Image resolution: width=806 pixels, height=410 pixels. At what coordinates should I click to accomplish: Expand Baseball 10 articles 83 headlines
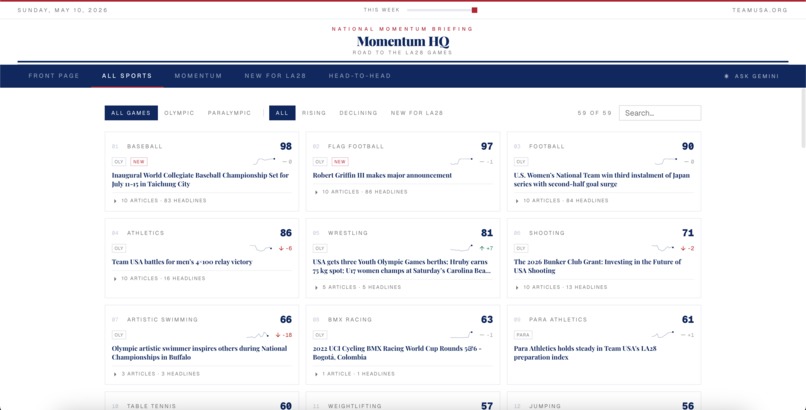point(160,201)
